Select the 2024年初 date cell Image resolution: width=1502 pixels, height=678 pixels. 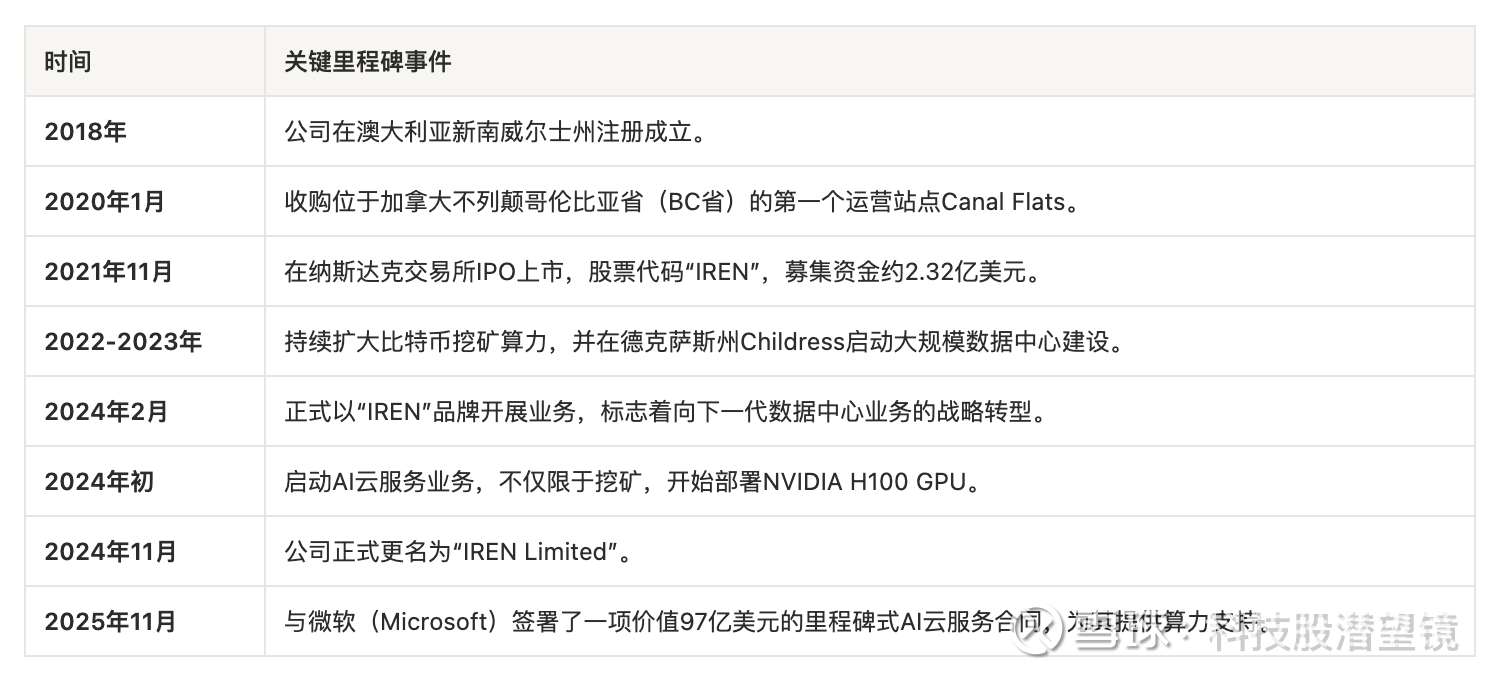click(99, 482)
